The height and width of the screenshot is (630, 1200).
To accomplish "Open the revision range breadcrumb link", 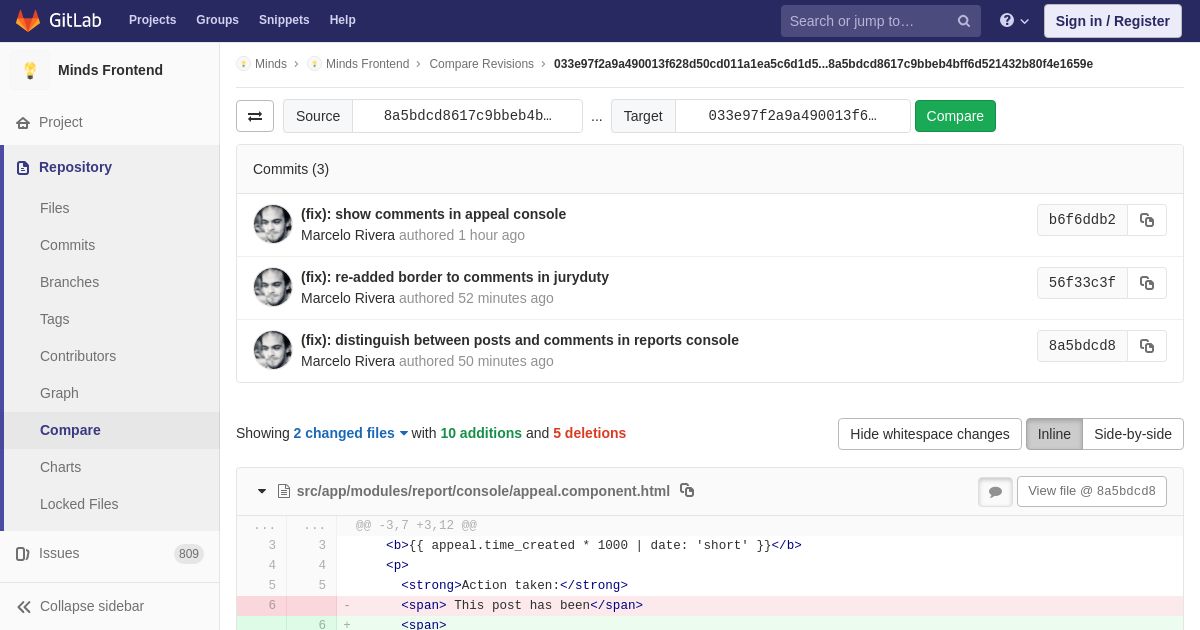I will pos(823,64).
